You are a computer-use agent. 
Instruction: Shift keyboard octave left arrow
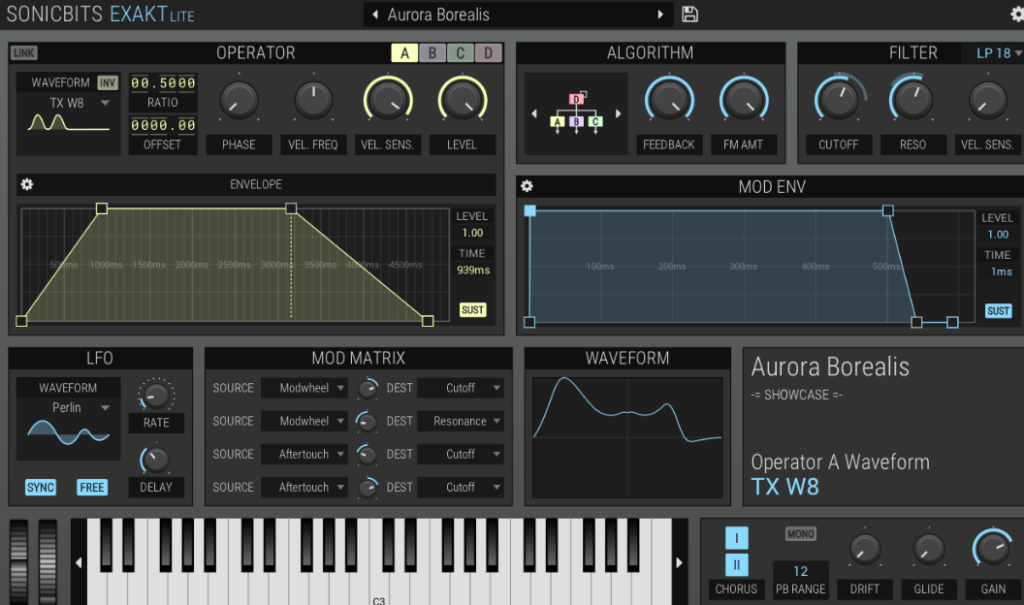click(78, 563)
